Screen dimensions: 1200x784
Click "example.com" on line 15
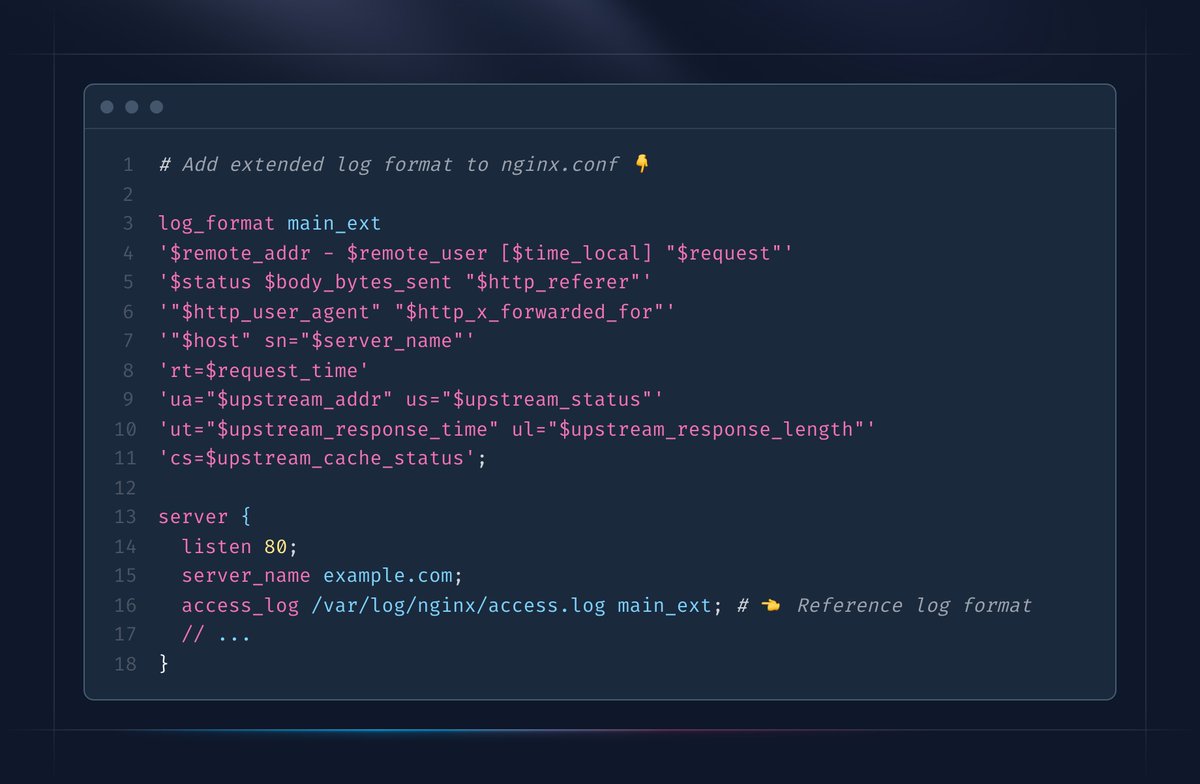point(387,576)
